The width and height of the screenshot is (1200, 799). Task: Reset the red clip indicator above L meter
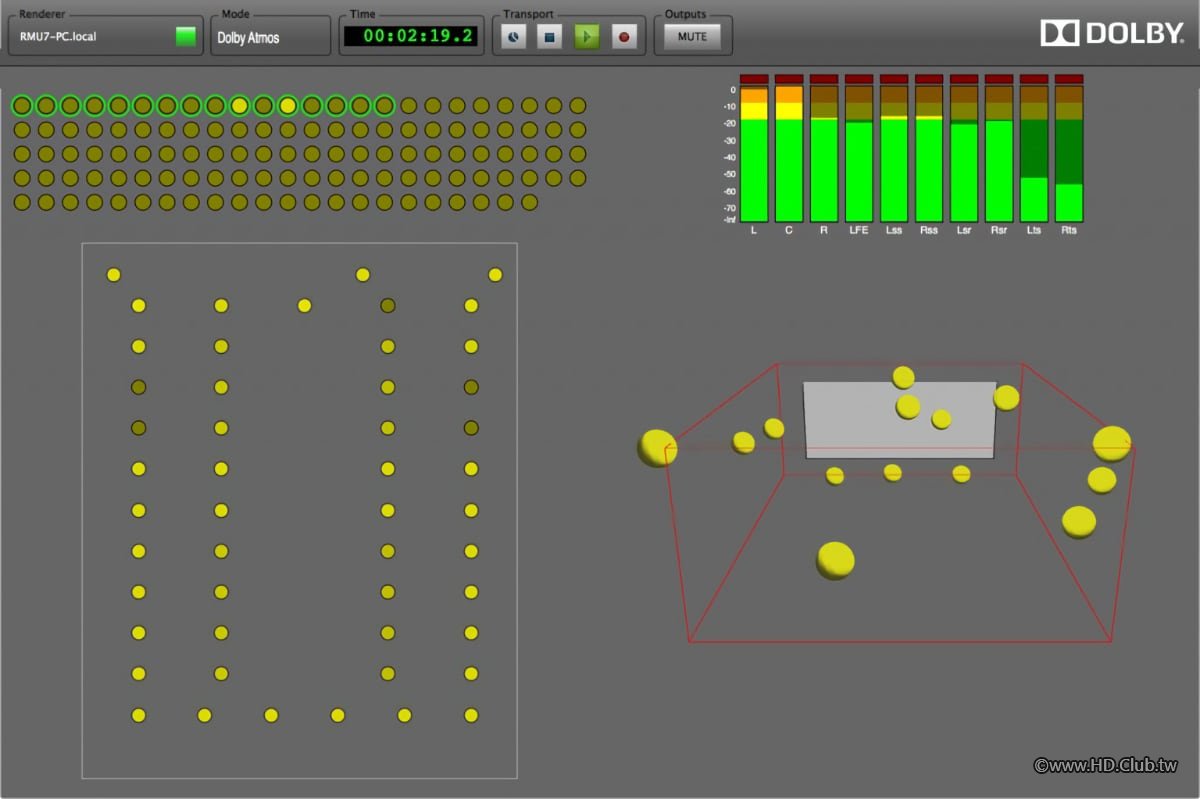point(754,78)
